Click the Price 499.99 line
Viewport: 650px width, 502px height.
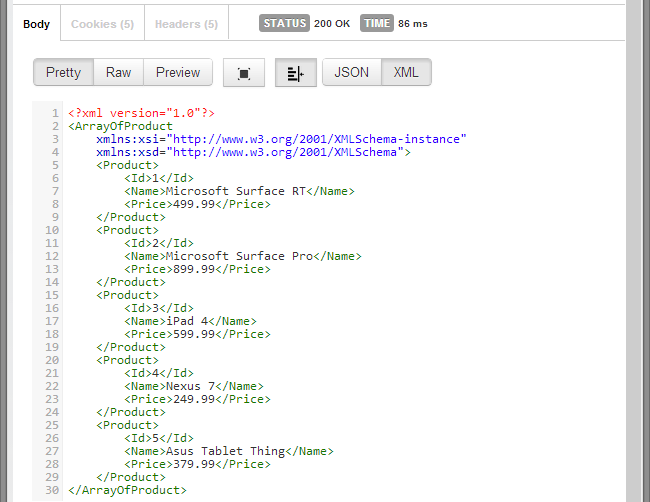[197, 204]
